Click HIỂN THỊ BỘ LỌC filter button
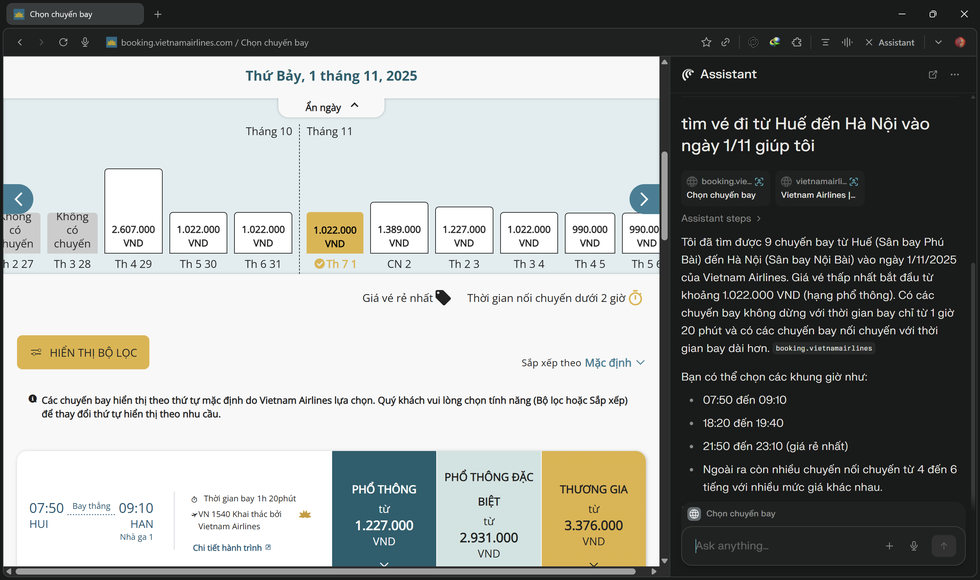 pos(83,352)
